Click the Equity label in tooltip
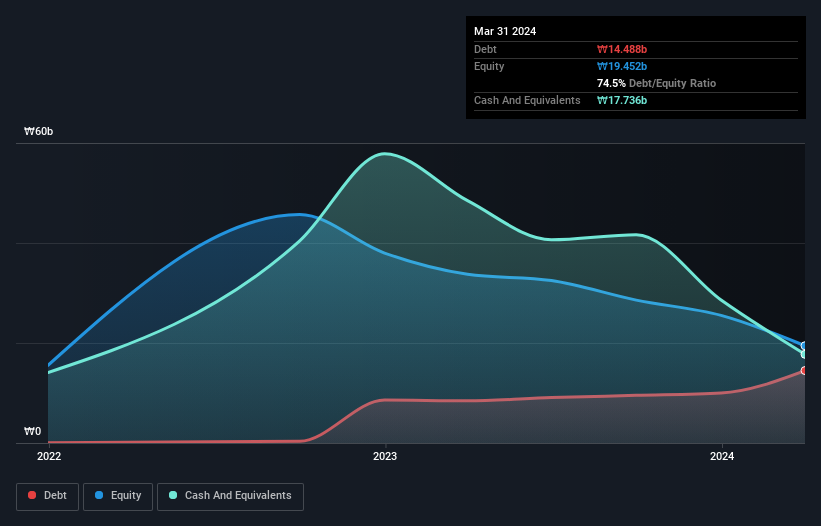The image size is (821, 526). 489,66
